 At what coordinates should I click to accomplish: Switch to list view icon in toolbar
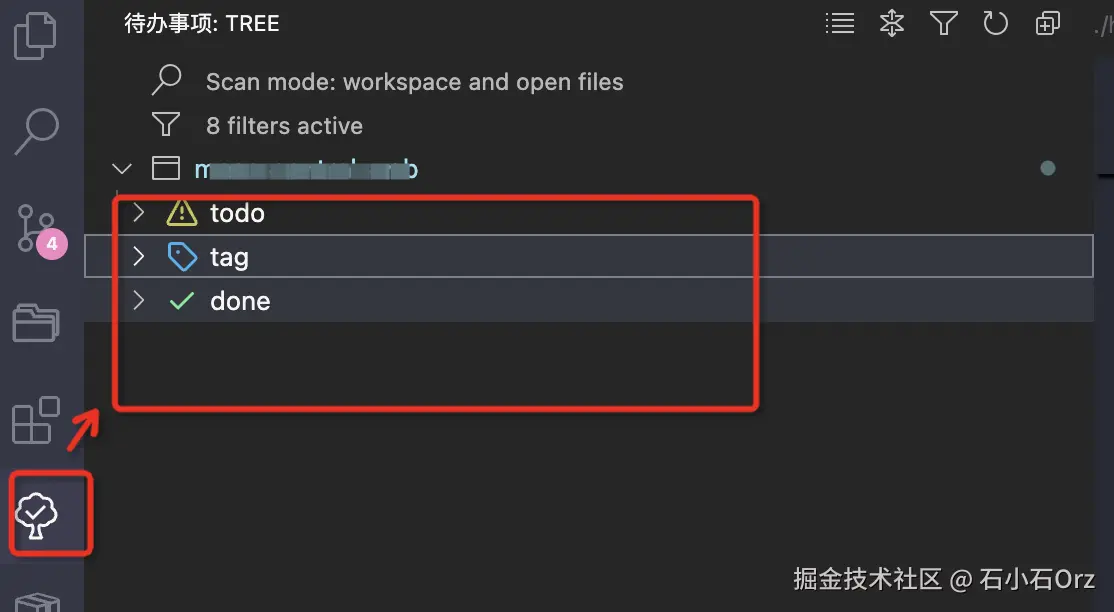click(840, 24)
